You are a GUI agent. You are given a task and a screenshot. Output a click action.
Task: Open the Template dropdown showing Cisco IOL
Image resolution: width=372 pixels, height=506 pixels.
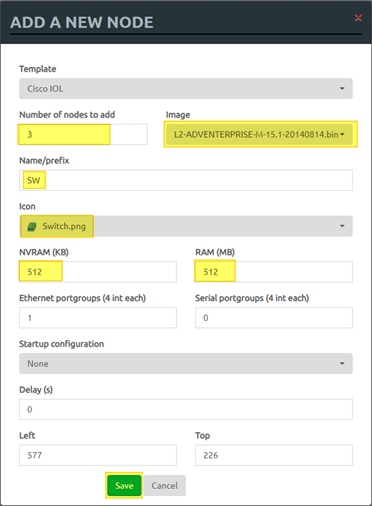(186, 89)
